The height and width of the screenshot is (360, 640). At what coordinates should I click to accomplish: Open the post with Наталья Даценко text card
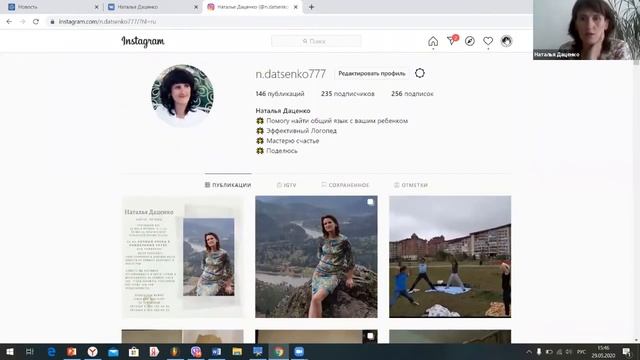(x=182, y=257)
